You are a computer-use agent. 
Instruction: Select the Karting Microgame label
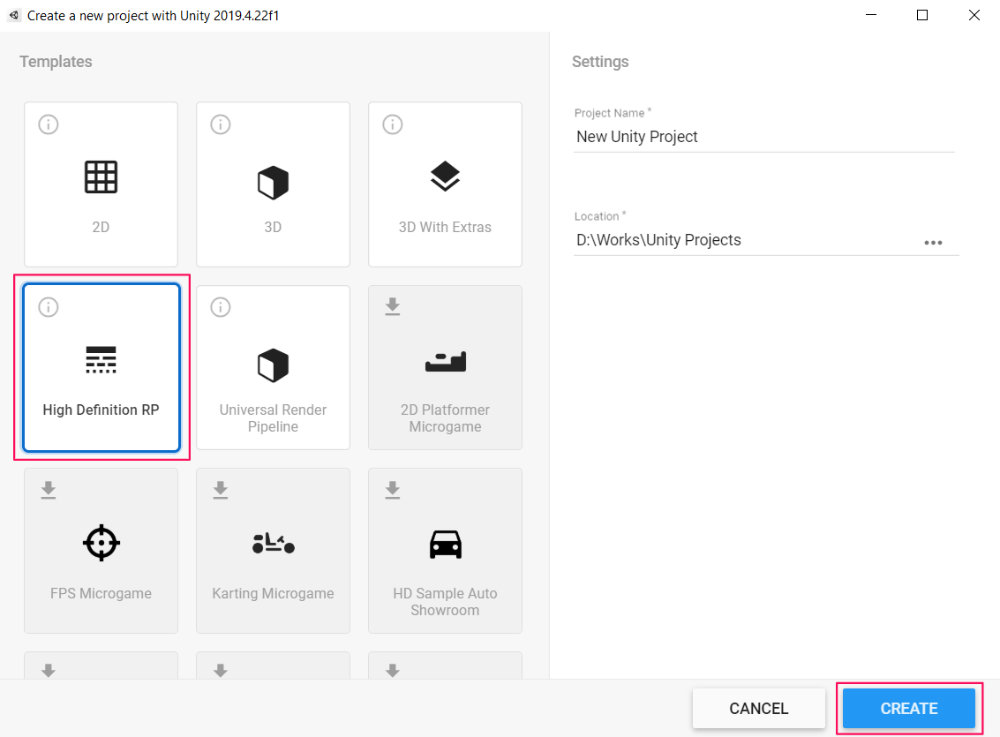pyautogui.click(x=273, y=594)
